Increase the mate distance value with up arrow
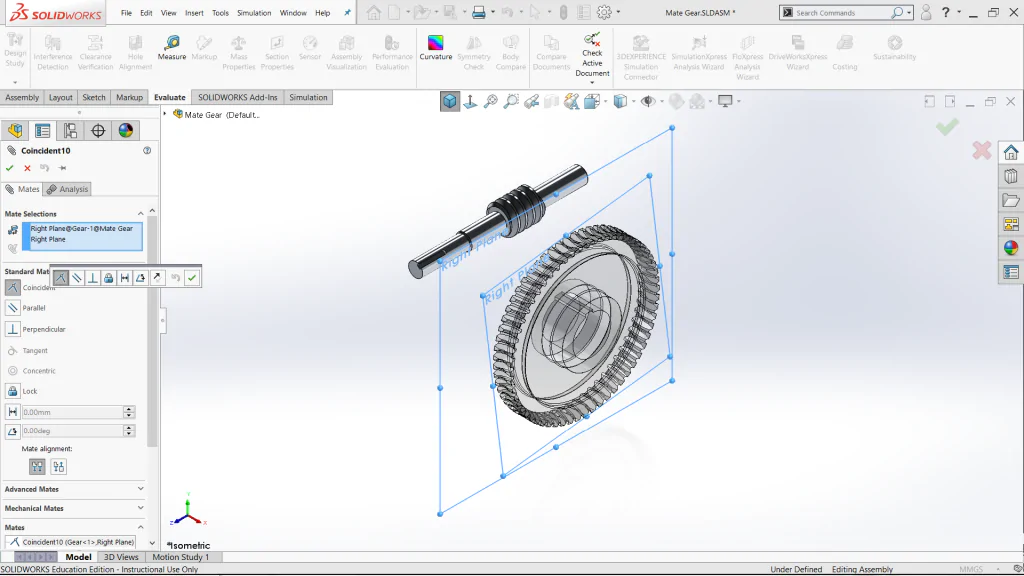The width and height of the screenshot is (1024, 576). (129, 409)
